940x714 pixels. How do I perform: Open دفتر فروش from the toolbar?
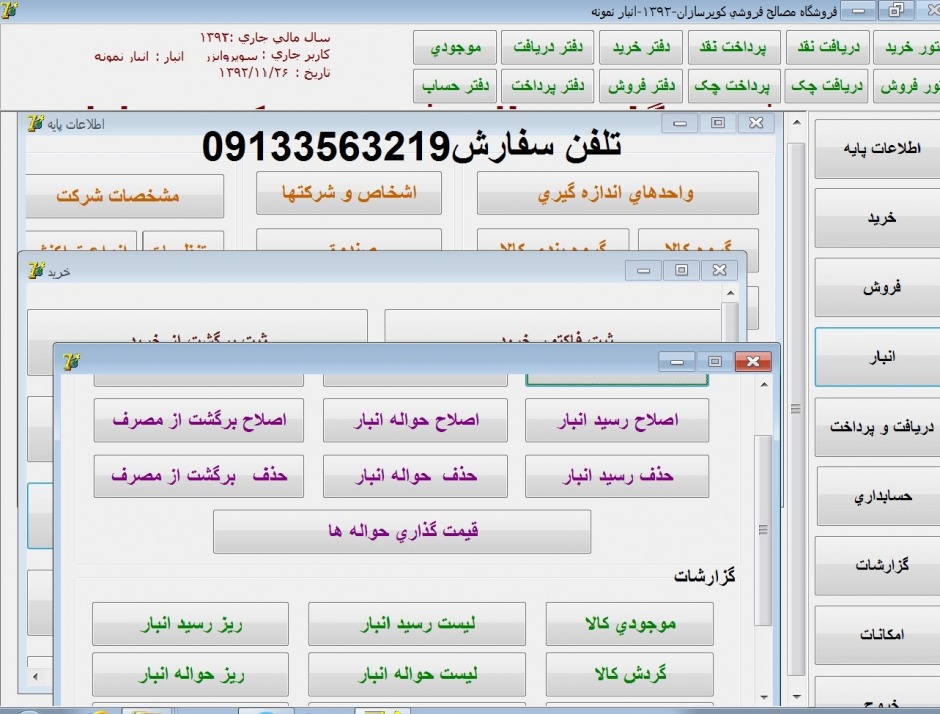click(x=640, y=87)
